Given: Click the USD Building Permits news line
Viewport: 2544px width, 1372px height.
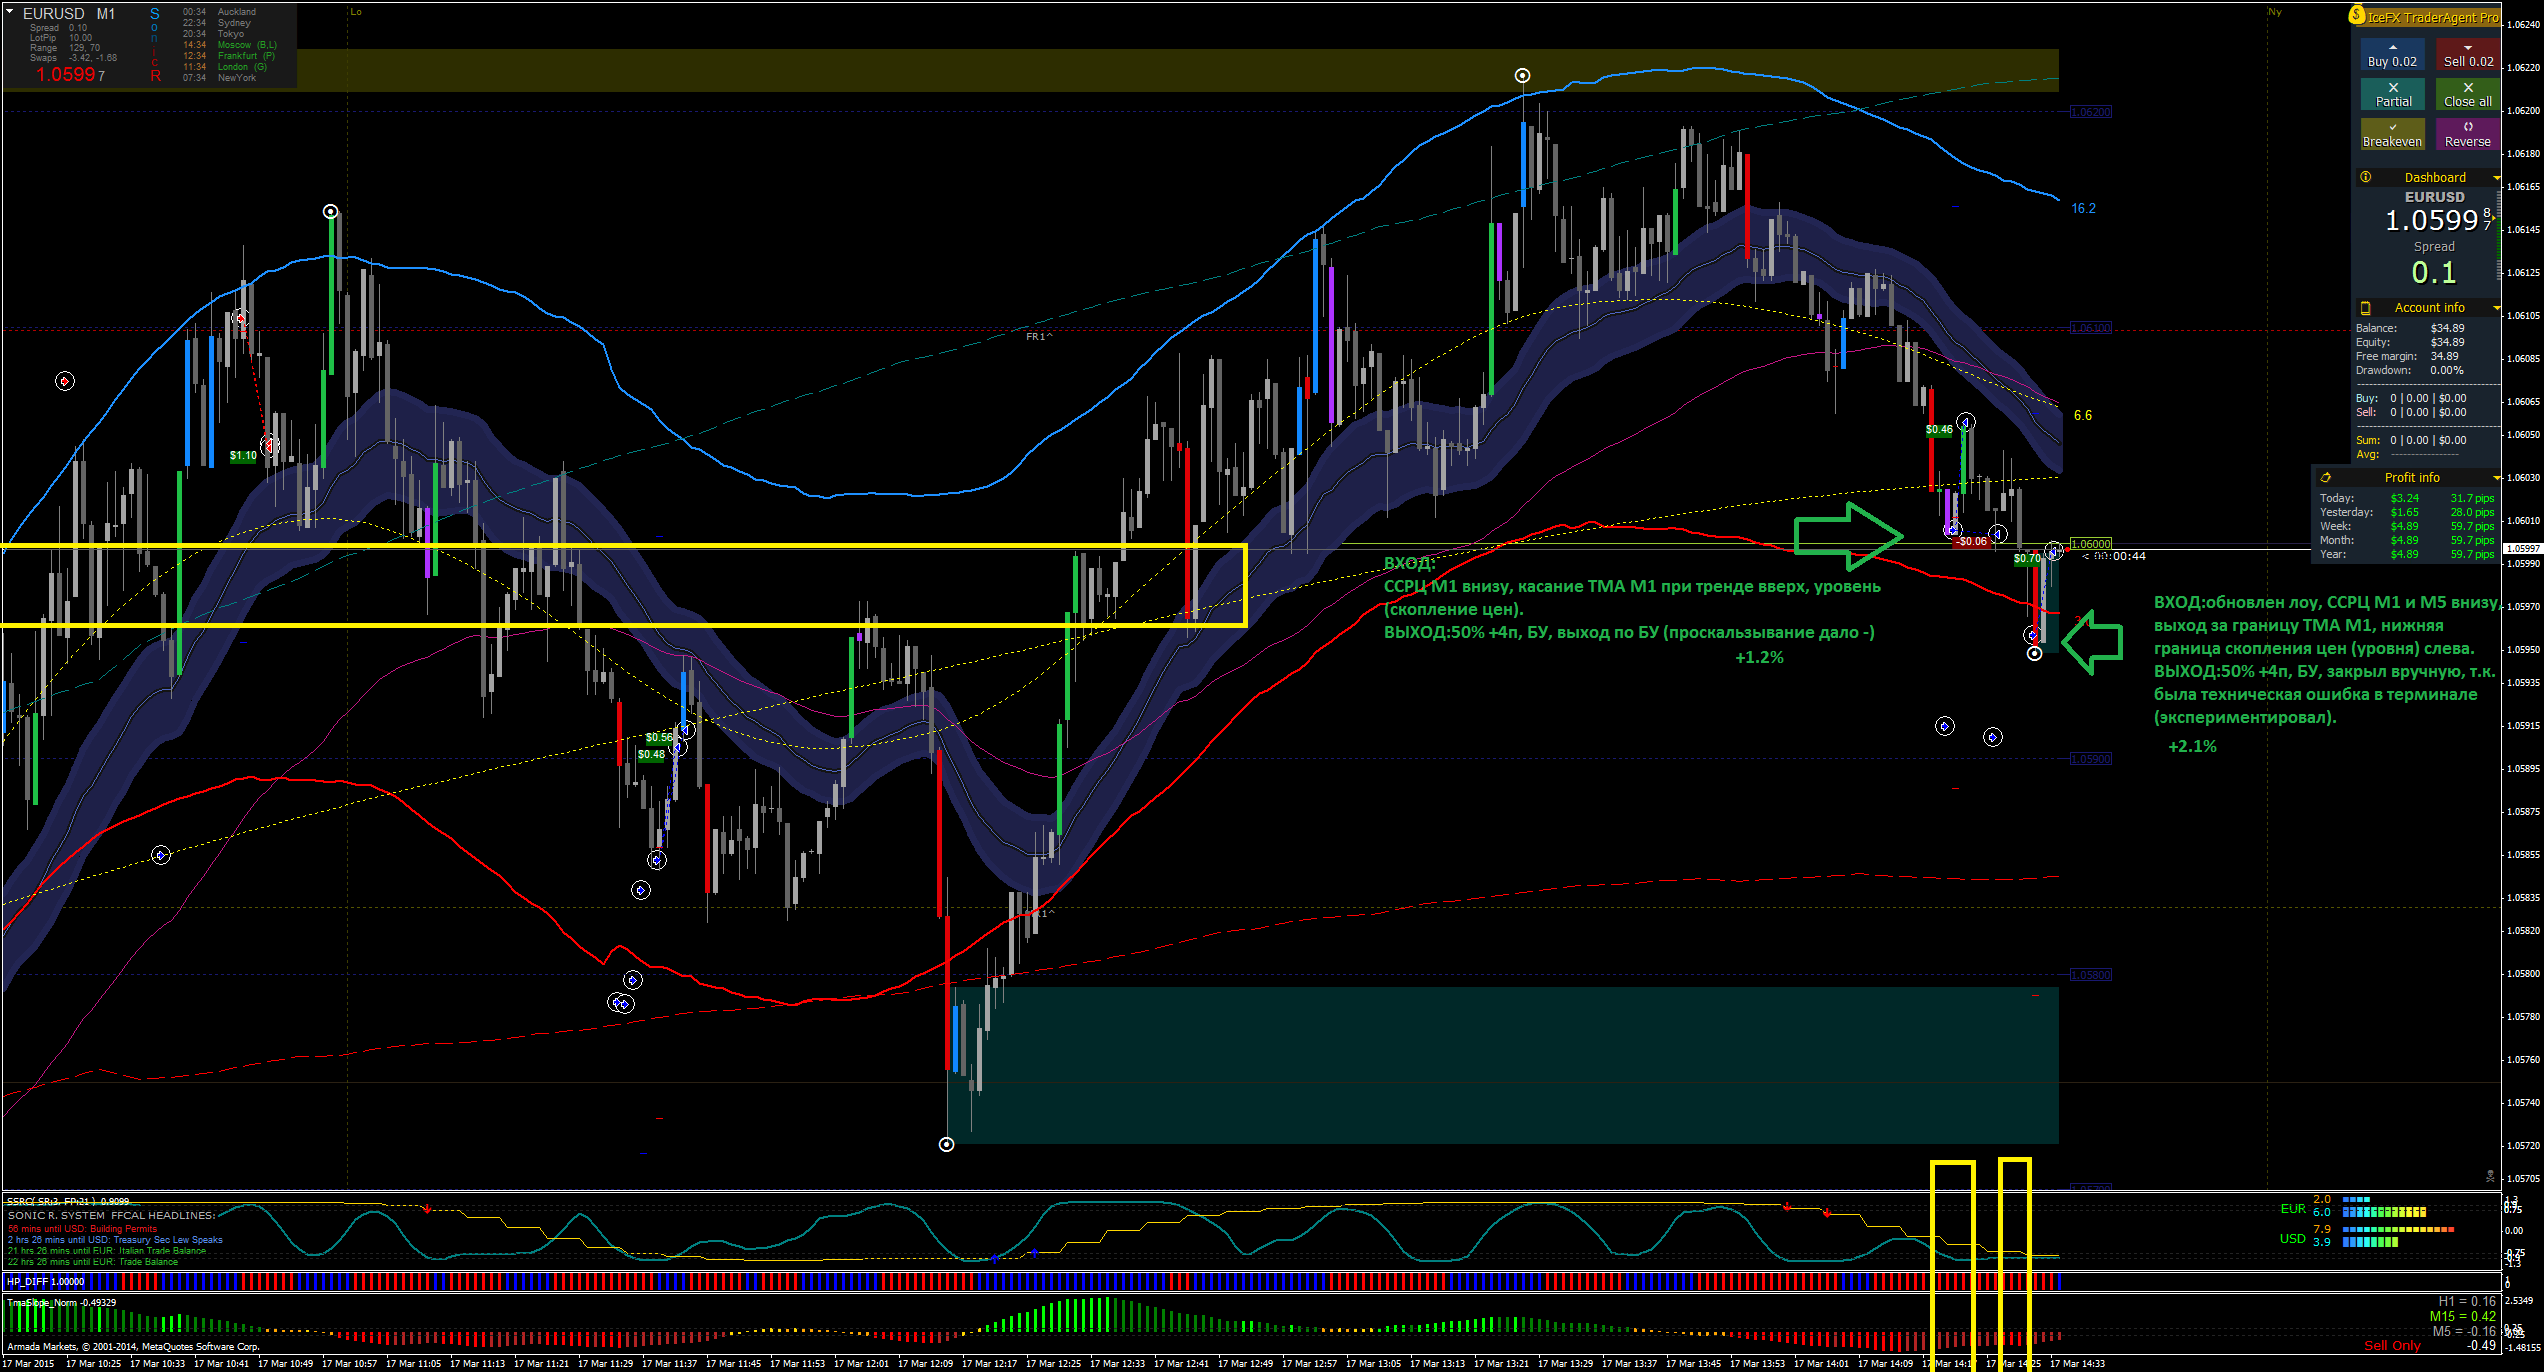Looking at the screenshot, I should (82, 1229).
